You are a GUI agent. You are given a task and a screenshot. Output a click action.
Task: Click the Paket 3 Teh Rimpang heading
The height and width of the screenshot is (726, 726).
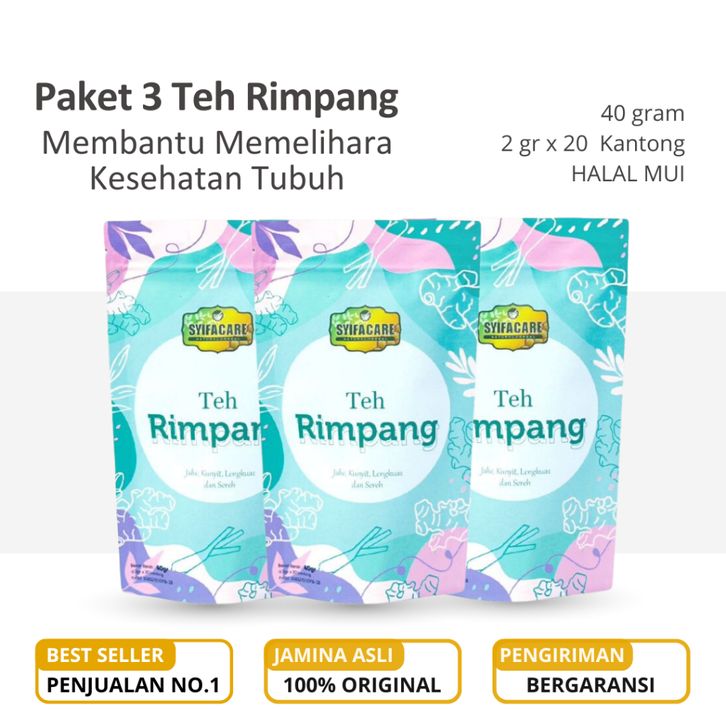pos(217,98)
